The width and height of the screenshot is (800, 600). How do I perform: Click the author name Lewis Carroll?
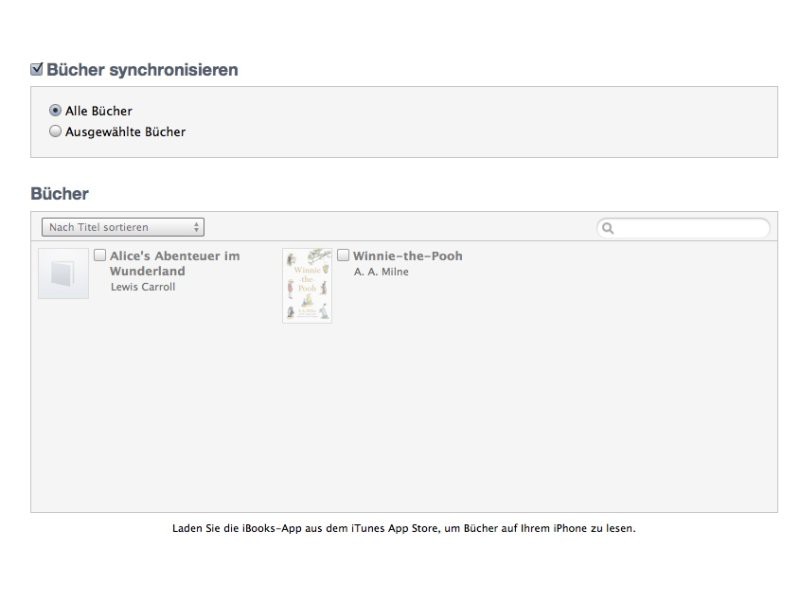pos(142,287)
